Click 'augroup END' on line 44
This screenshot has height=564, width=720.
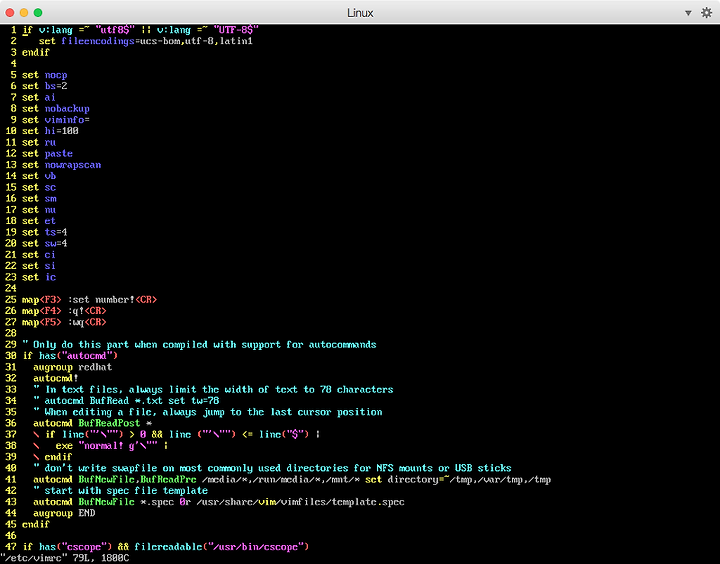[x=64, y=513]
